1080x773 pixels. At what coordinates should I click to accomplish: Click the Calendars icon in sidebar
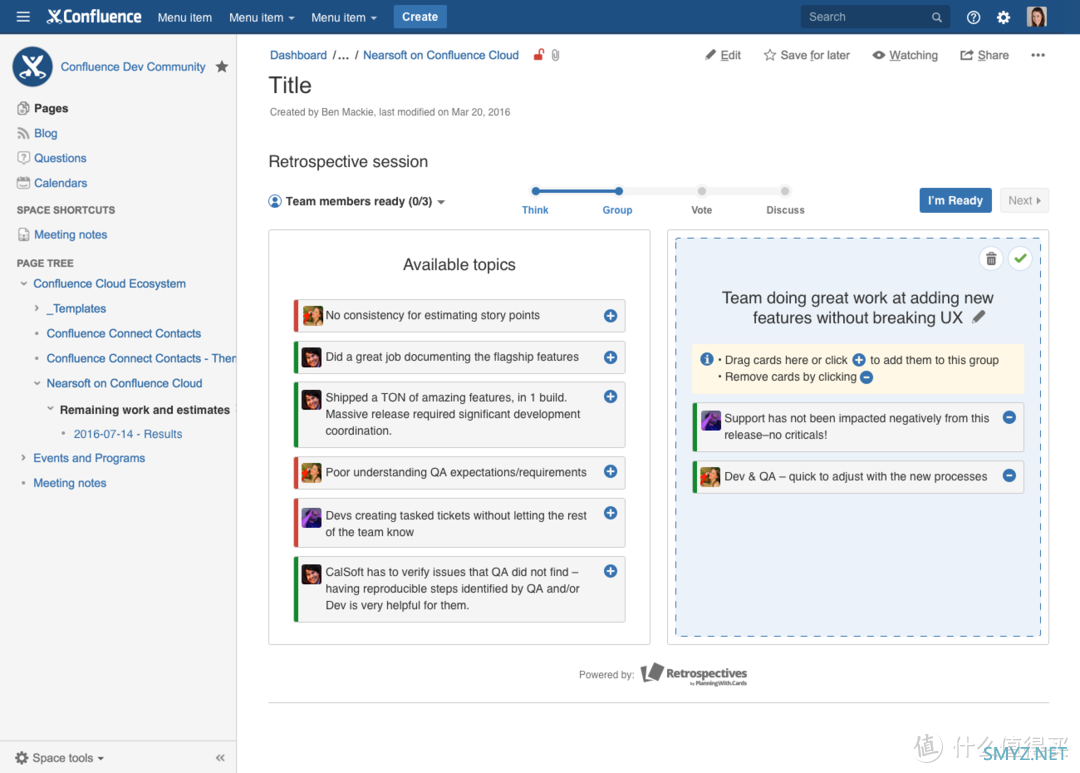pyautogui.click(x=23, y=183)
